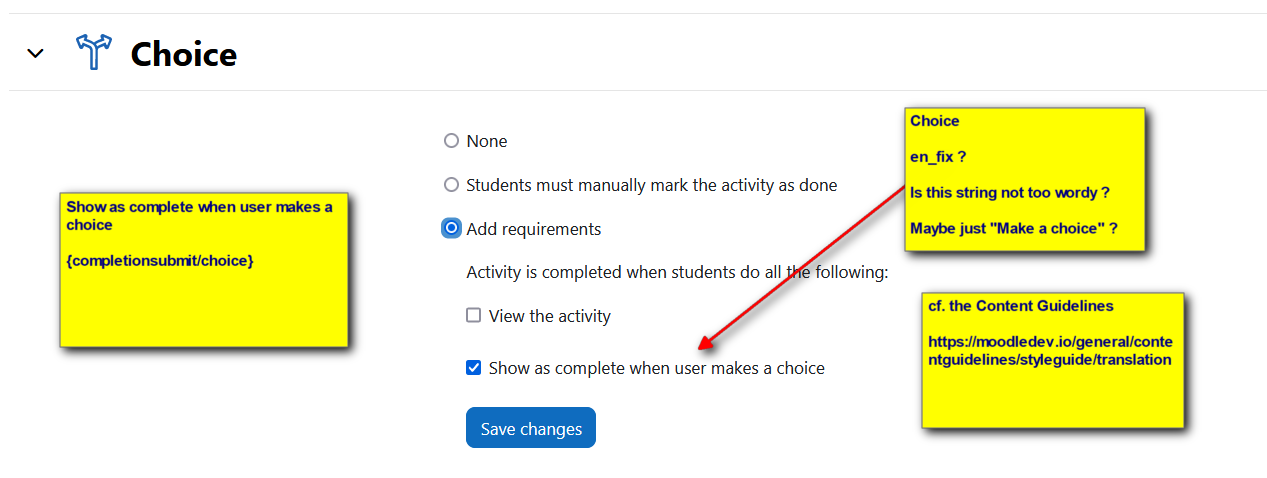Screen dimensions: 1267x478
Task: Select the None completion radio button
Action: pos(451,141)
